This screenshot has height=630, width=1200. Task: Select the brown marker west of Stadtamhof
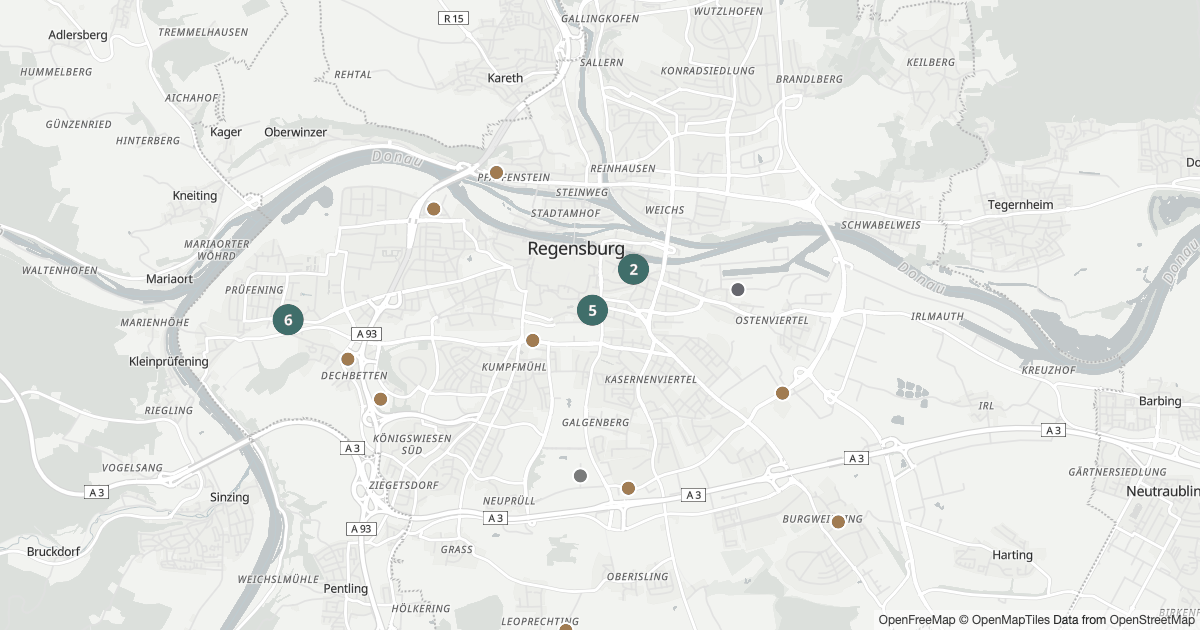point(434,209)
